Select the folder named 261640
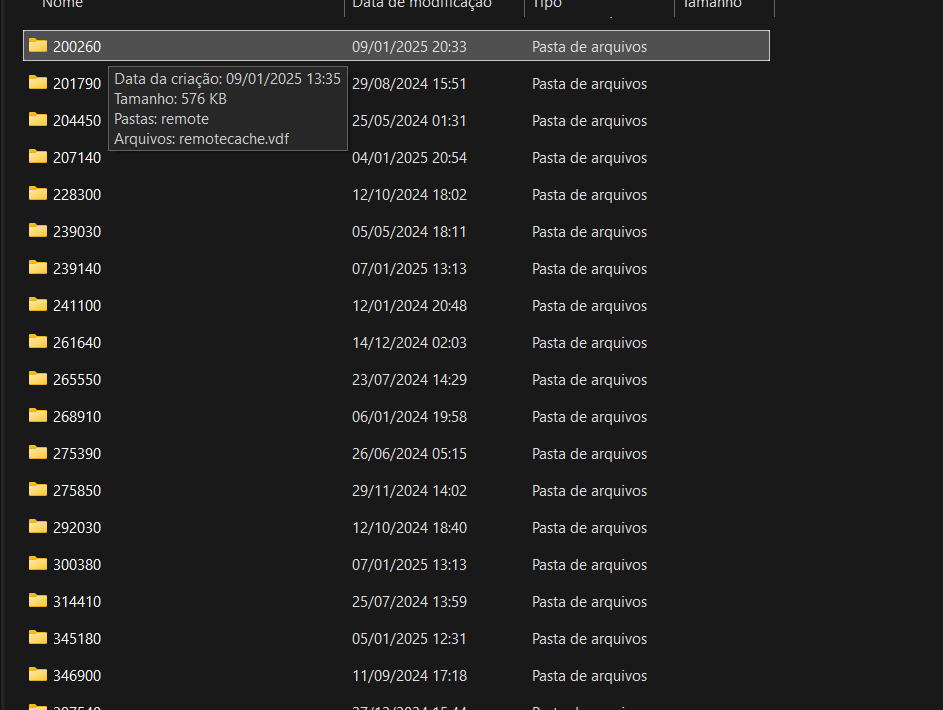 [77, 343]
